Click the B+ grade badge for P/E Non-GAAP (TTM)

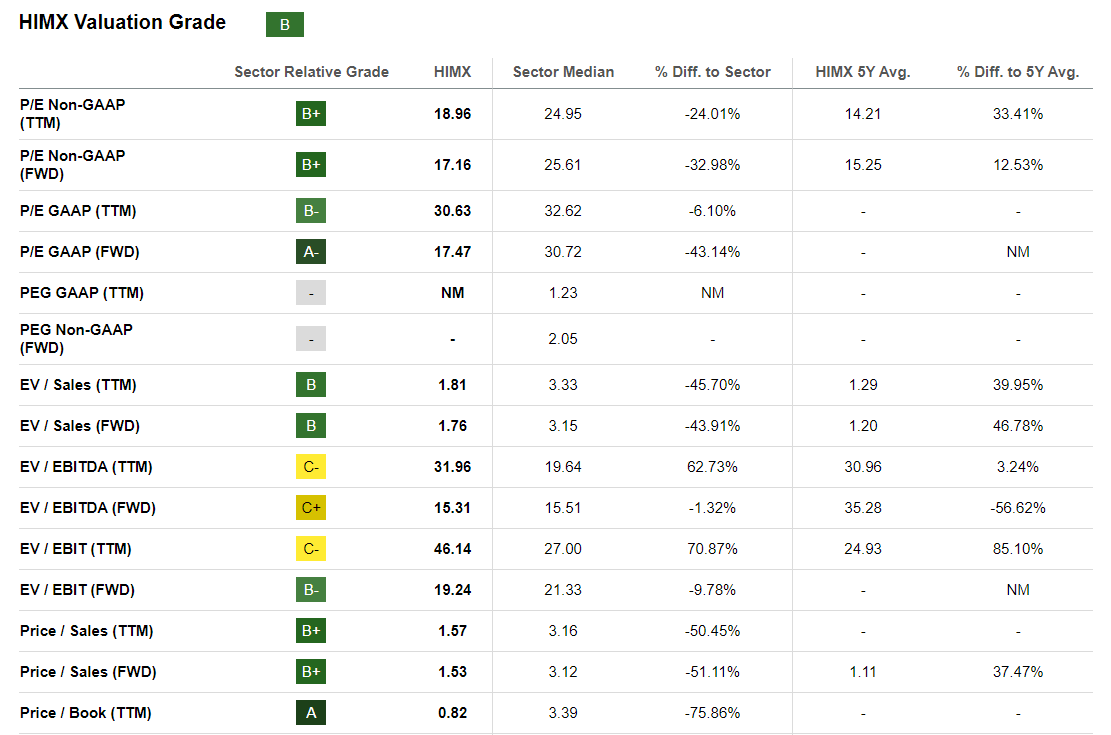(311, 114)
